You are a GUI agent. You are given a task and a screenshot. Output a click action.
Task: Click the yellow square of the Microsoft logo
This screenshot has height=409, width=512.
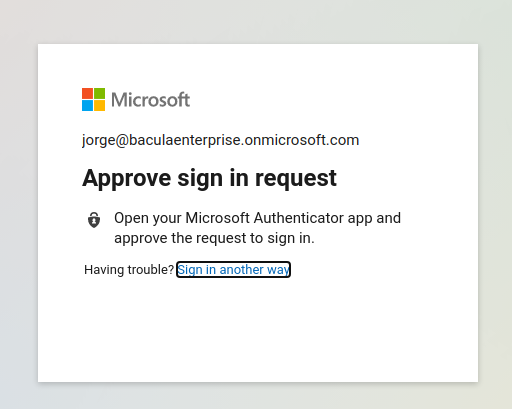pyautogui.click(x=99, y=105)
